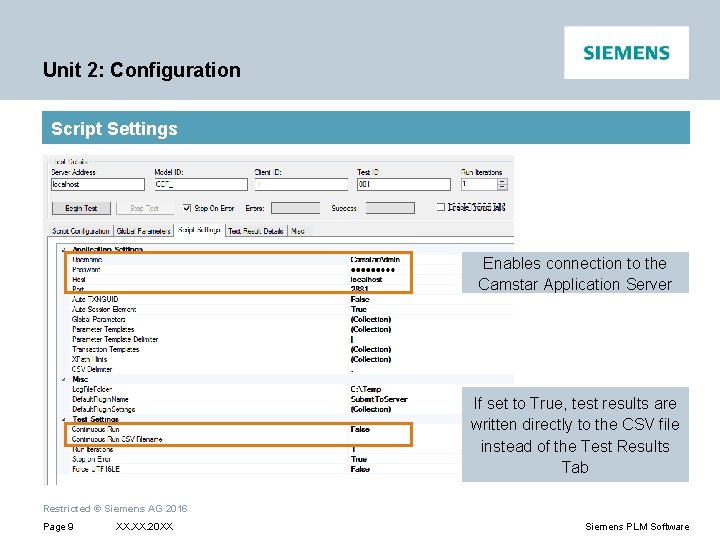720x540 pixels.
Task: Click the Errors count field
Action: (295, 208)
